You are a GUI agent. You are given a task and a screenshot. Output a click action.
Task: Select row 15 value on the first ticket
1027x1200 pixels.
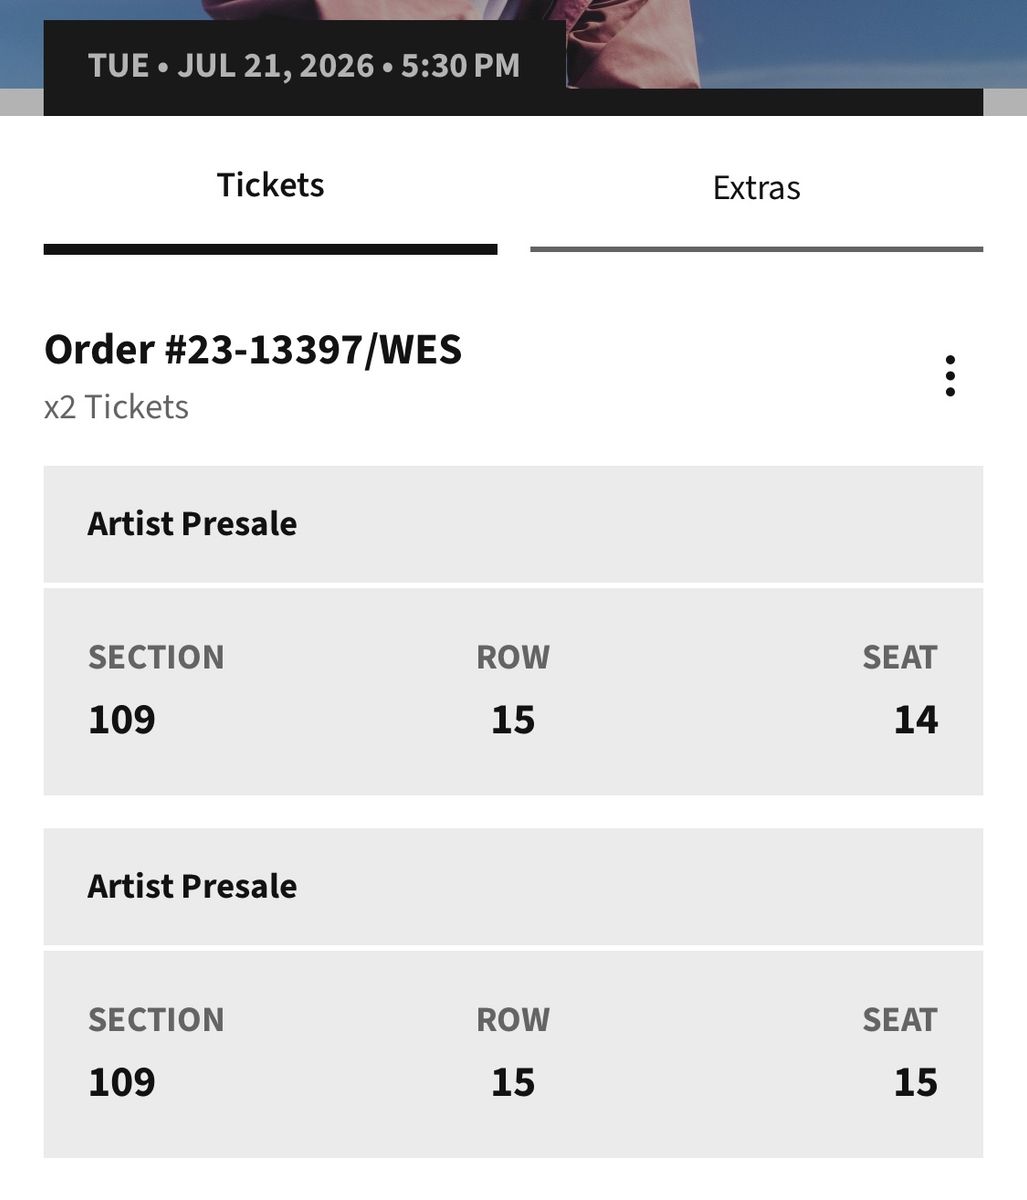(513, 720)
